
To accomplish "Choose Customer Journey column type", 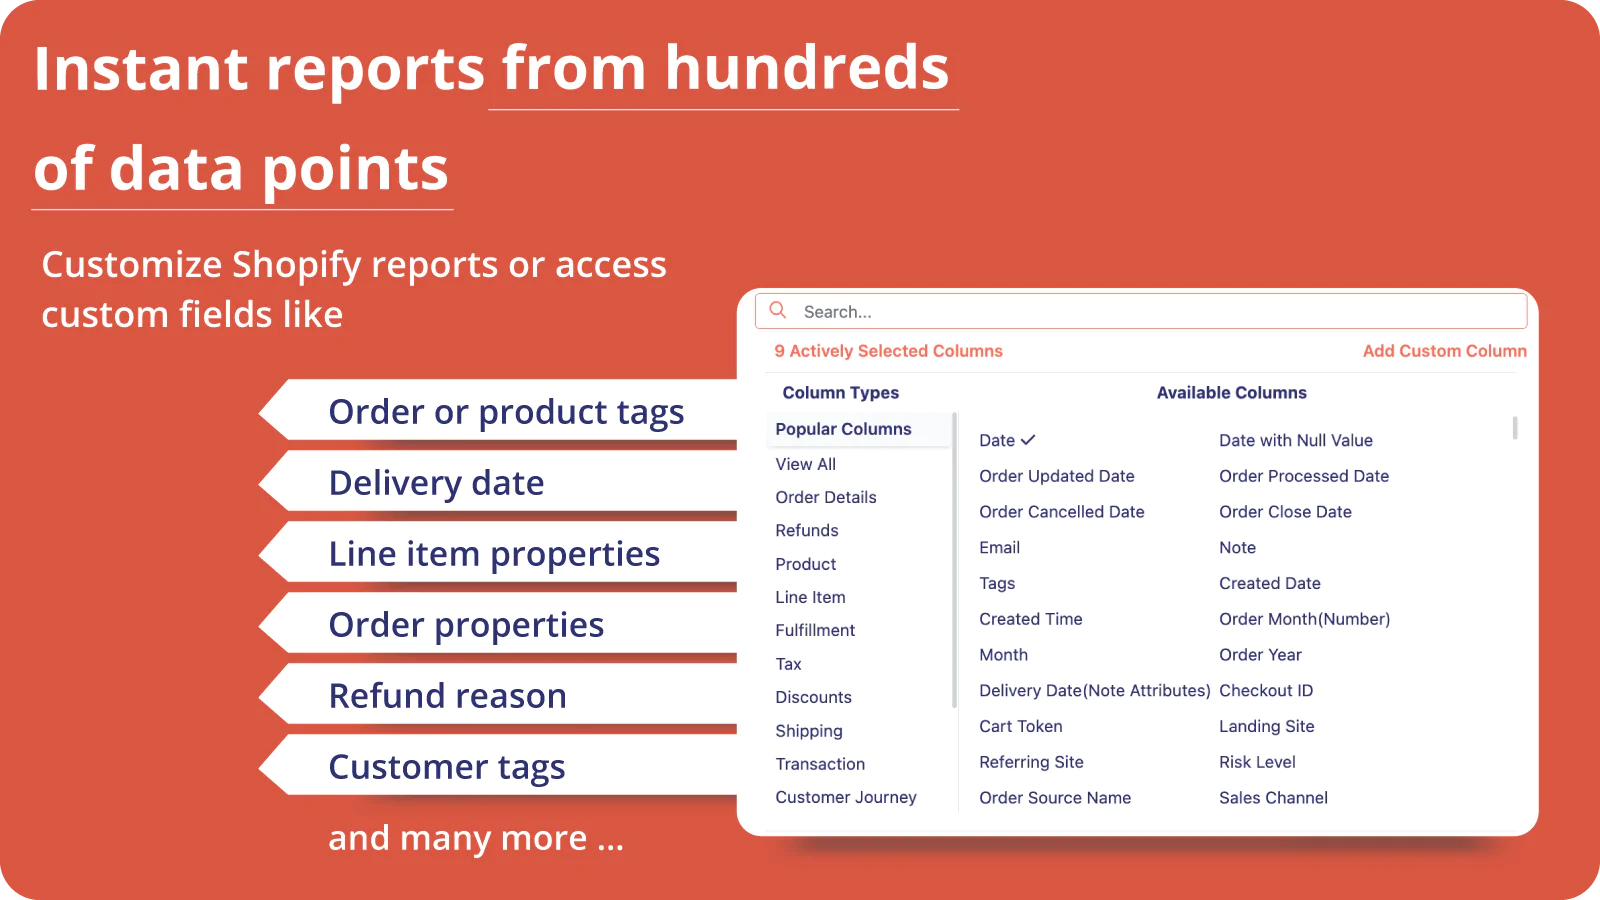I will 846,797.
